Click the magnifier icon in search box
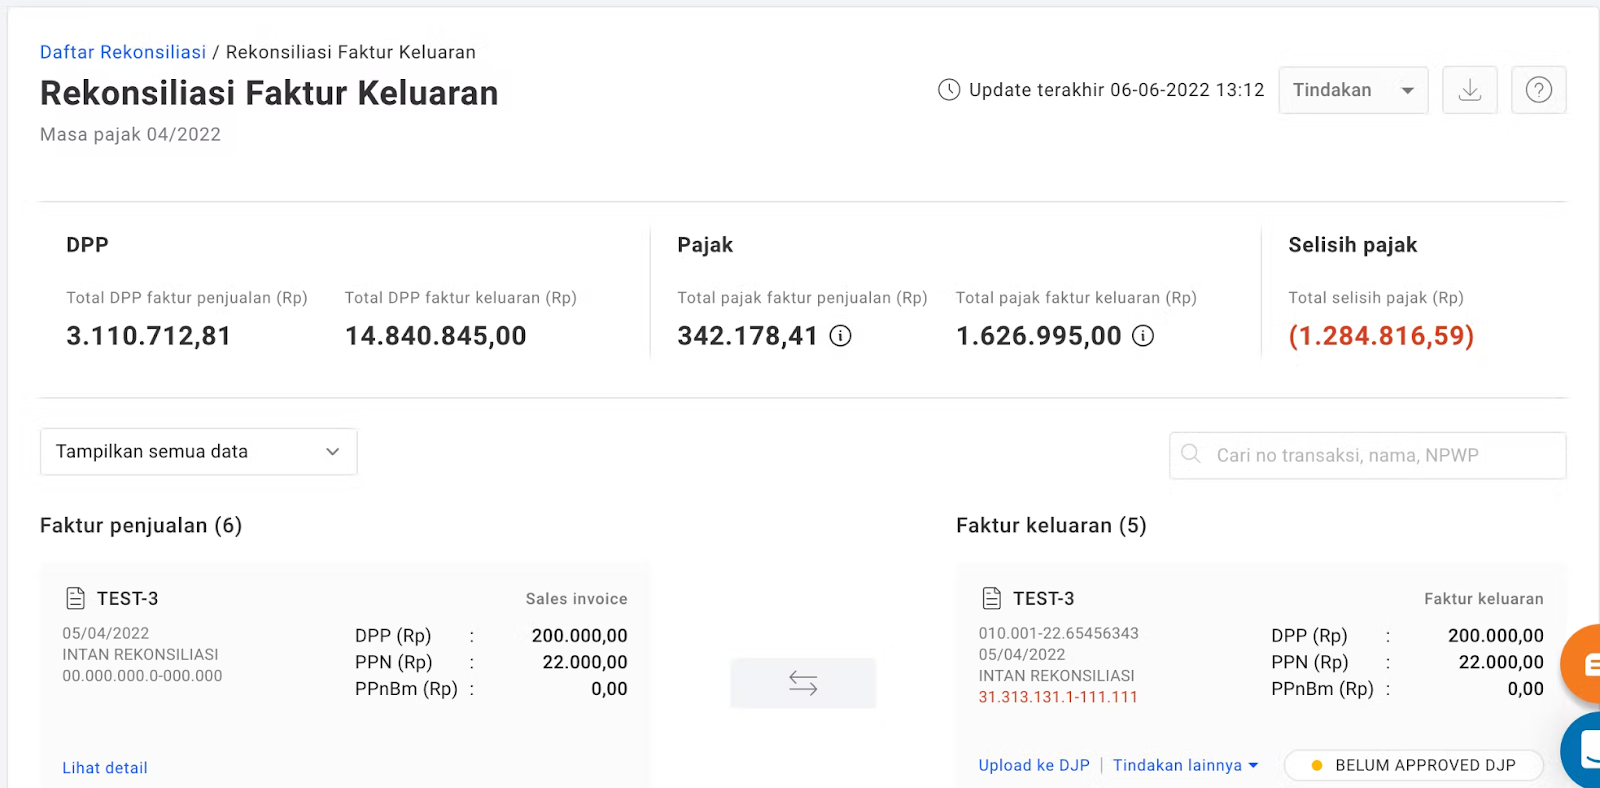The height and width of the screenshot is (788, 1600). coord(1190,454)
